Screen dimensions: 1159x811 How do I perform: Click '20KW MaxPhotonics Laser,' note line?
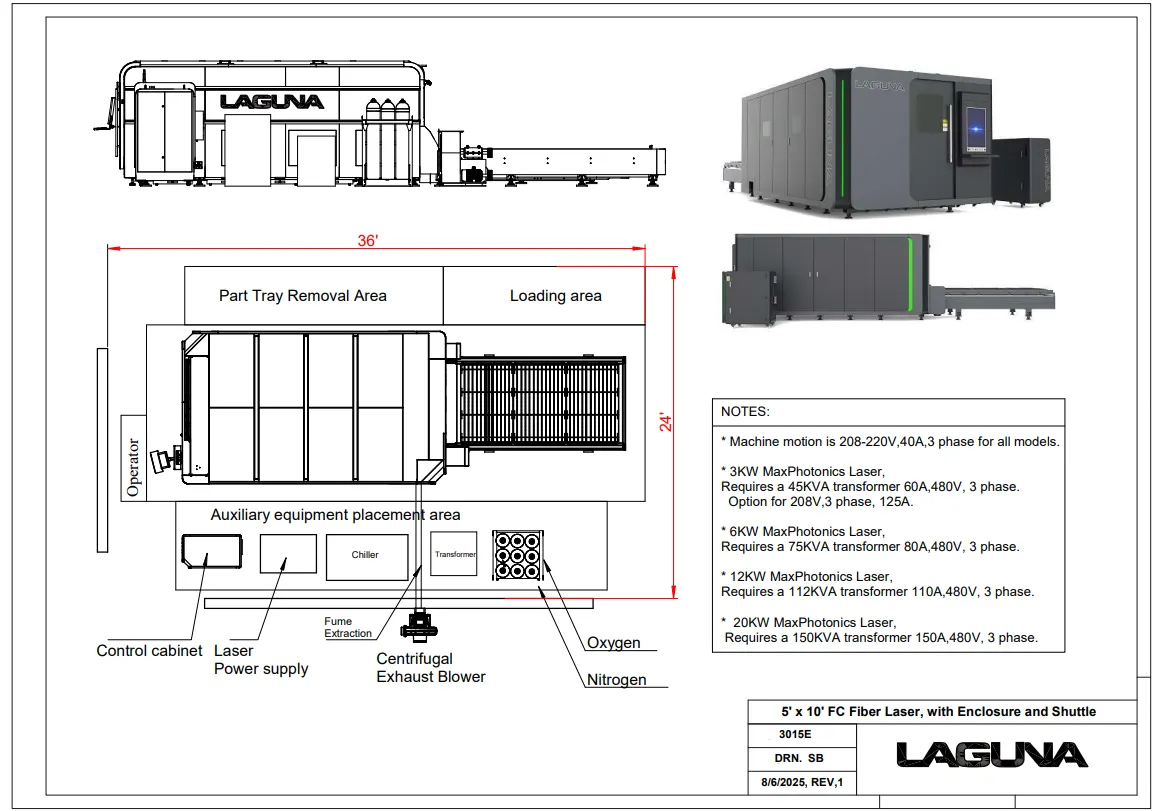tap(809, 622)
